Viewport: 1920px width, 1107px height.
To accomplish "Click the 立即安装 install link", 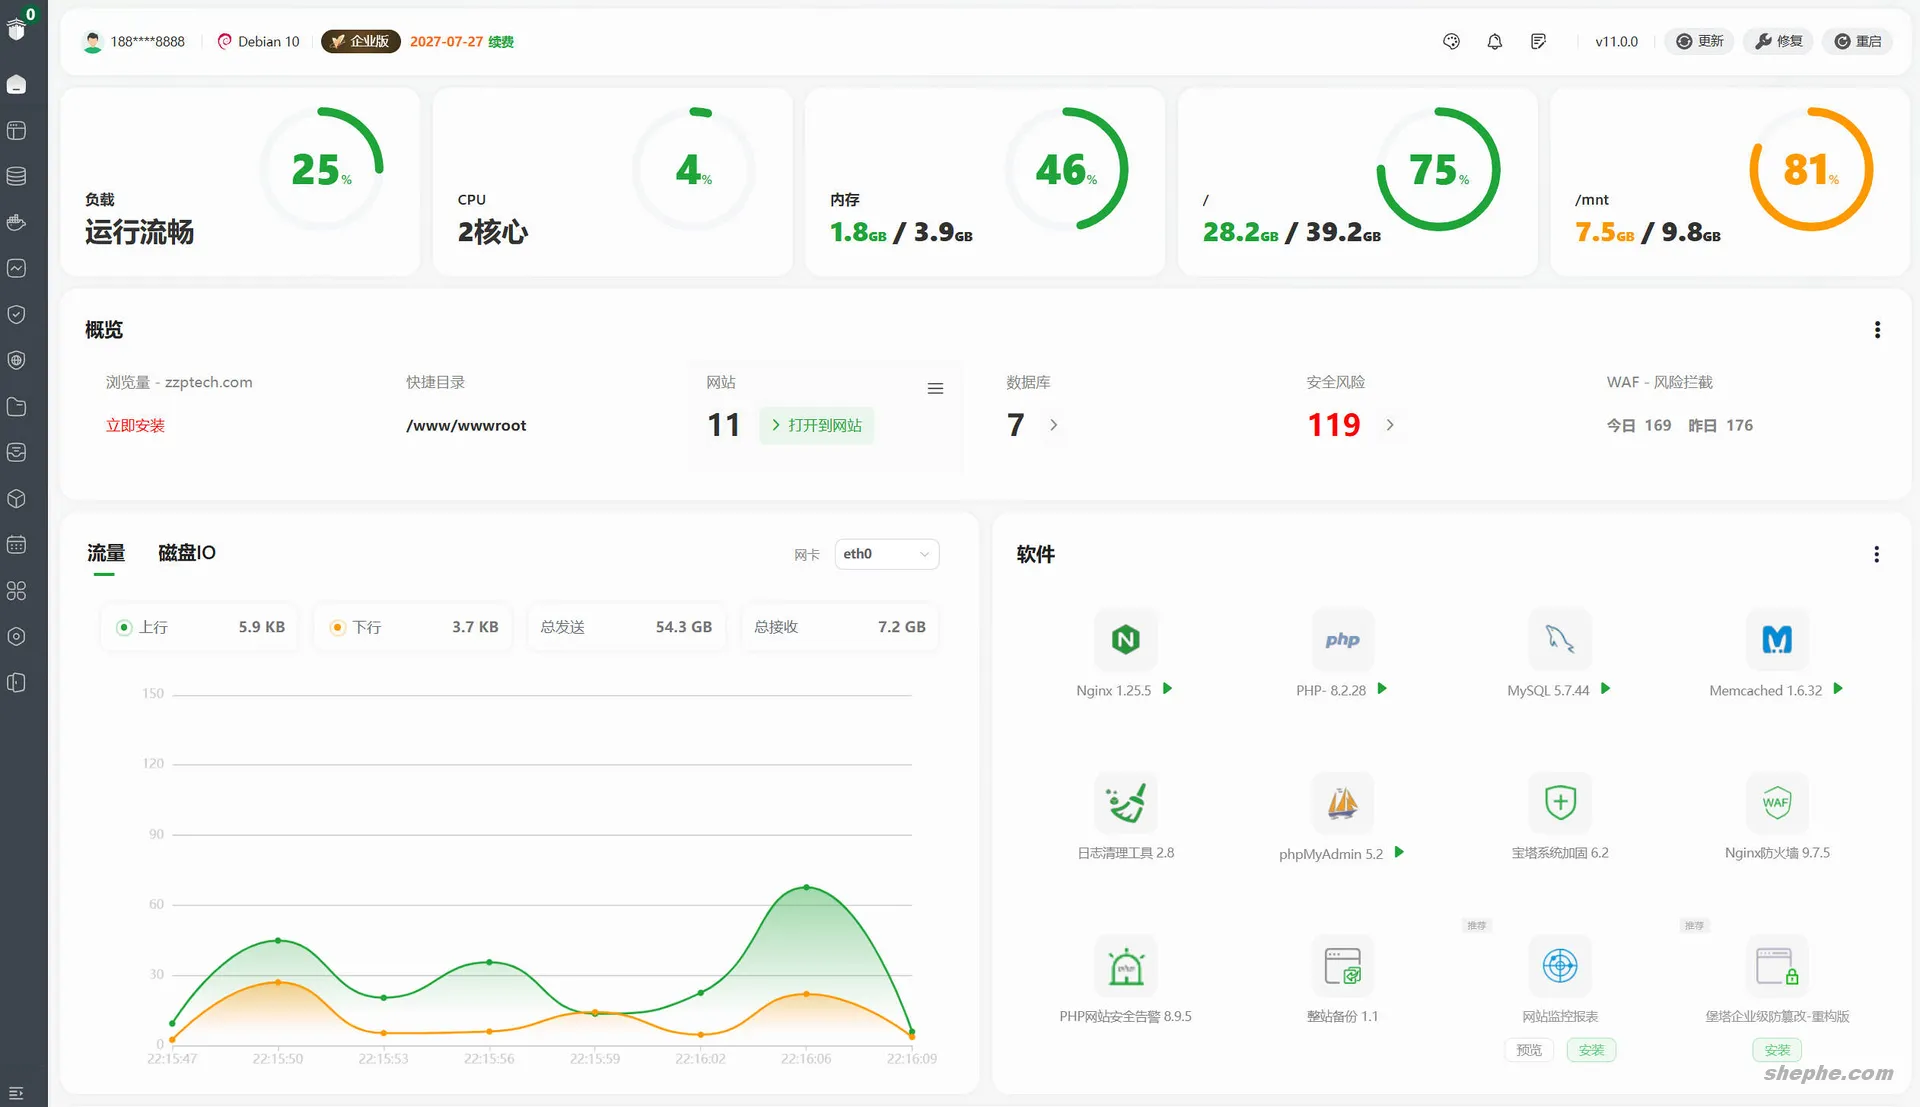I will (135, 425).
